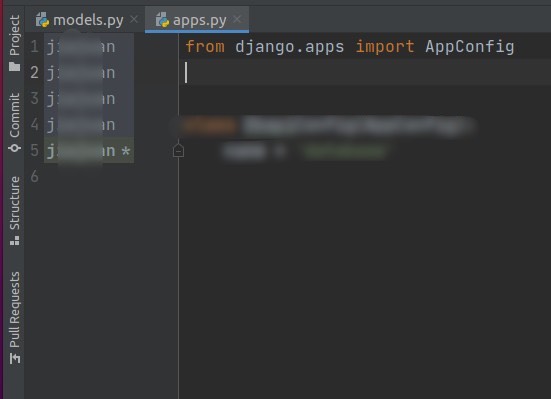The image size is (551, 399).
Task: Switch to the models.py tab
Action: pyautogui.click(x=88, y=20)
